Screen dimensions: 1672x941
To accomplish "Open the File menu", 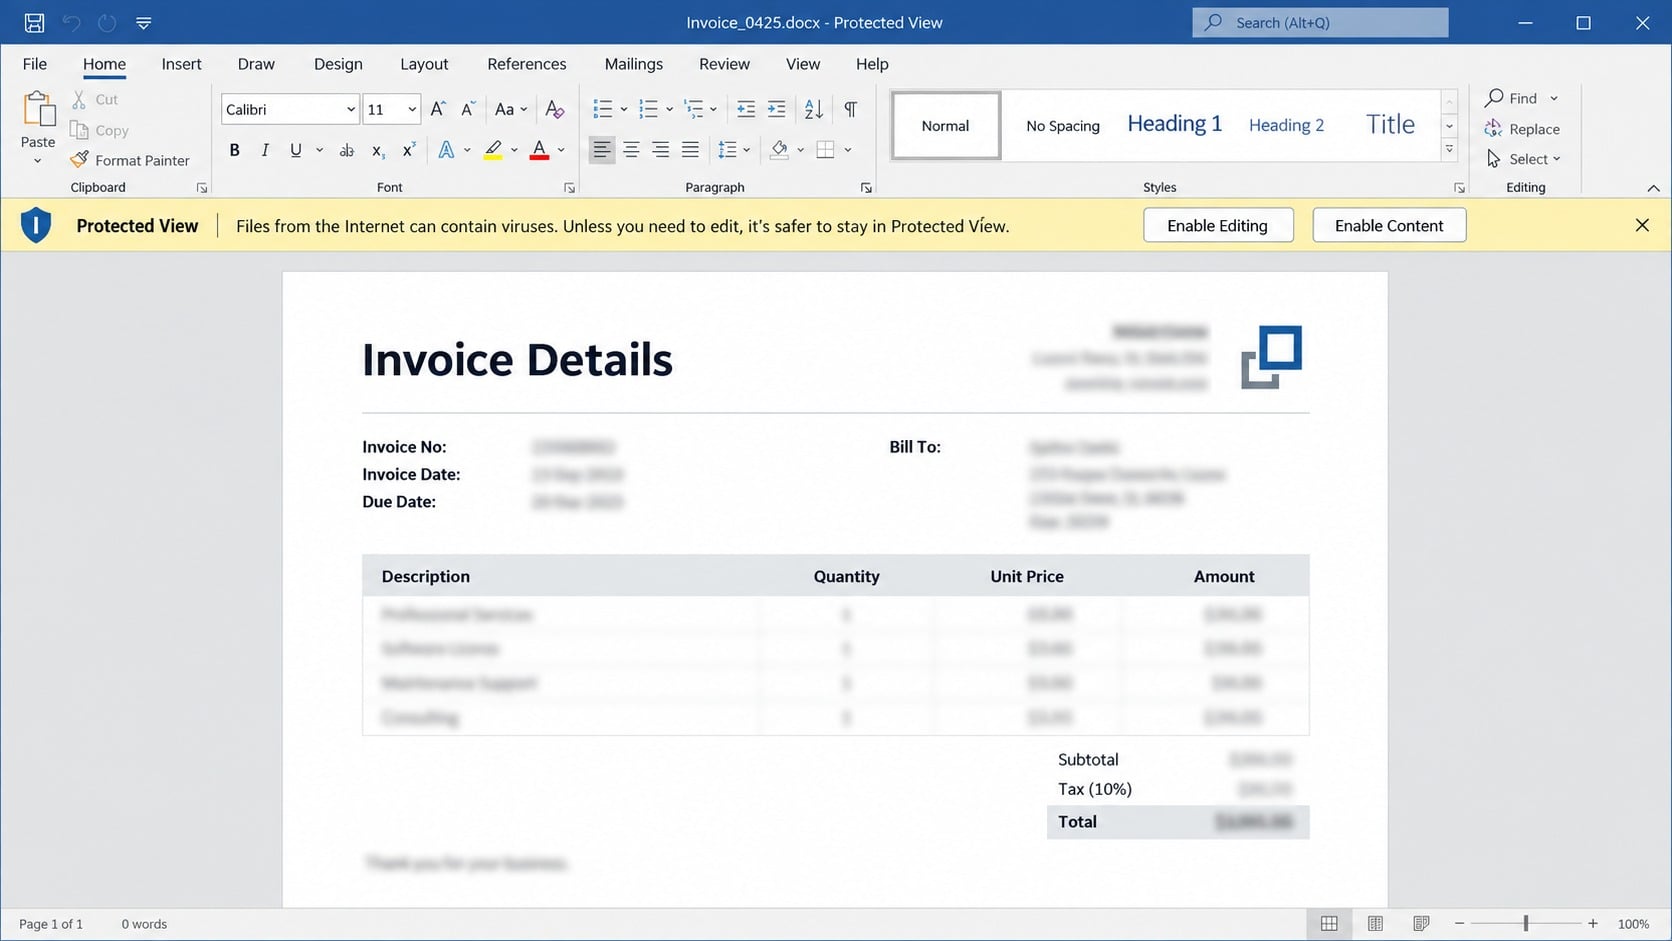I will [x=35, y=64].
